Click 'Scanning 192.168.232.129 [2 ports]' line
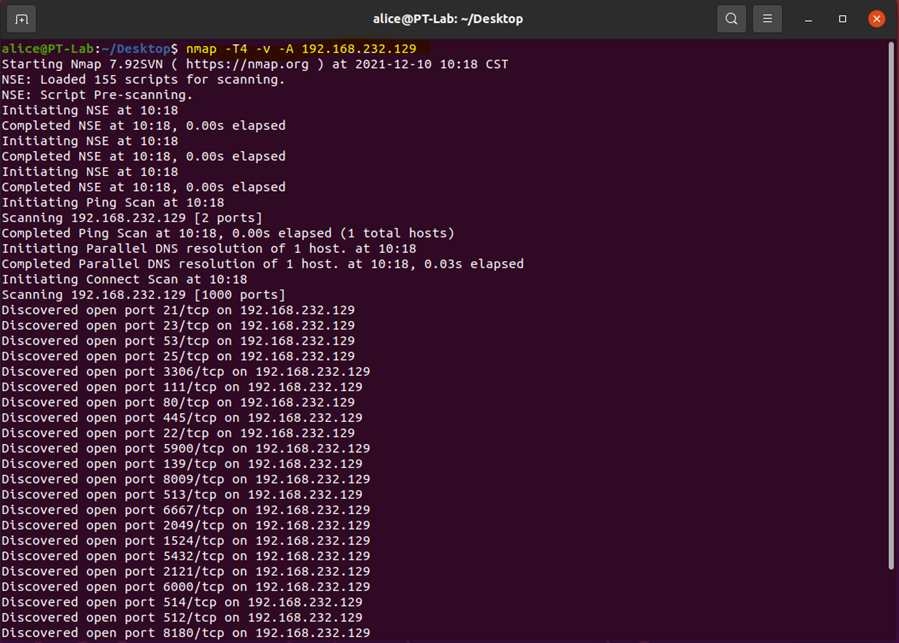 132,218
